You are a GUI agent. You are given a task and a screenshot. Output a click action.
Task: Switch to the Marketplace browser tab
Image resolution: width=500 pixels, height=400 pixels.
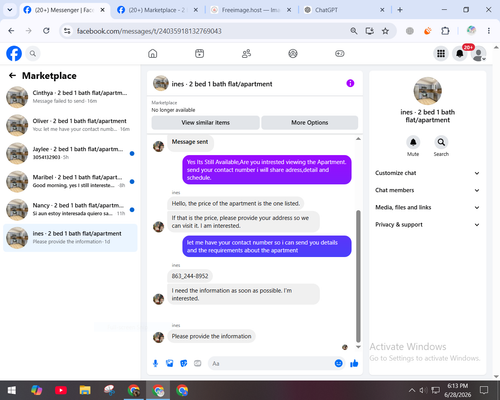(157, 10)
